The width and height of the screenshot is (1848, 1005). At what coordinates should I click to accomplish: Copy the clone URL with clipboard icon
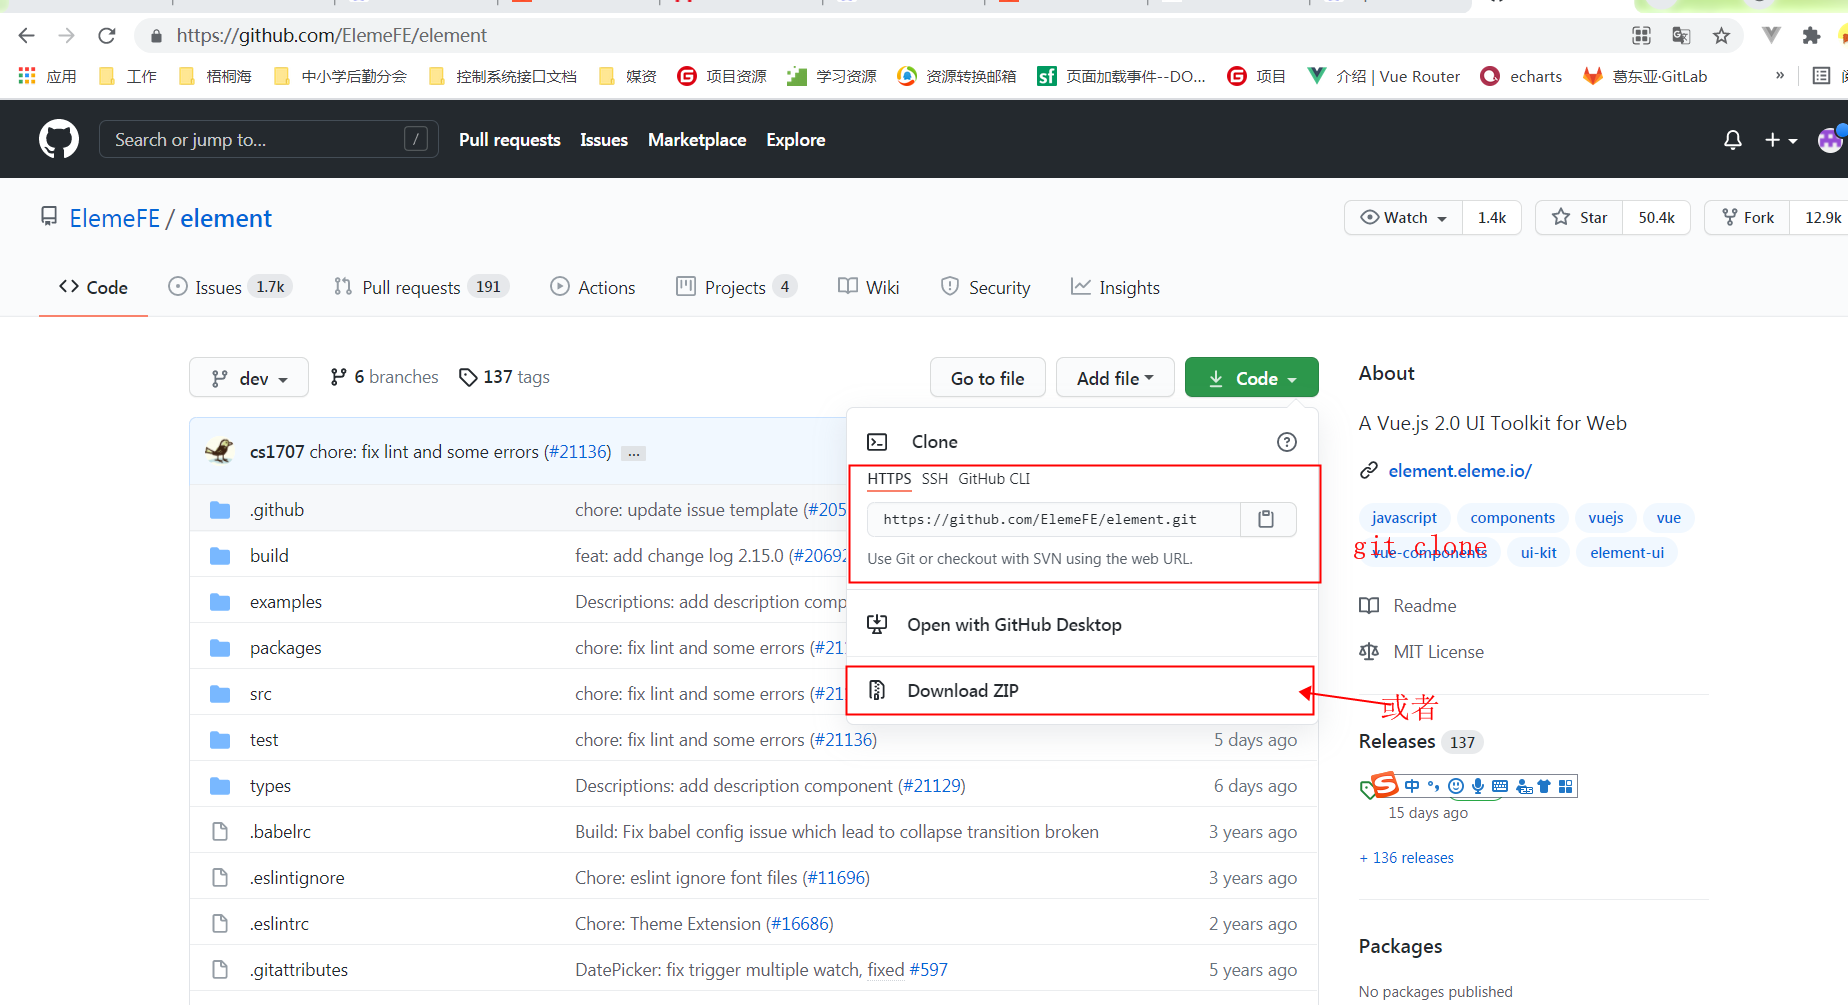point(1267,519)
